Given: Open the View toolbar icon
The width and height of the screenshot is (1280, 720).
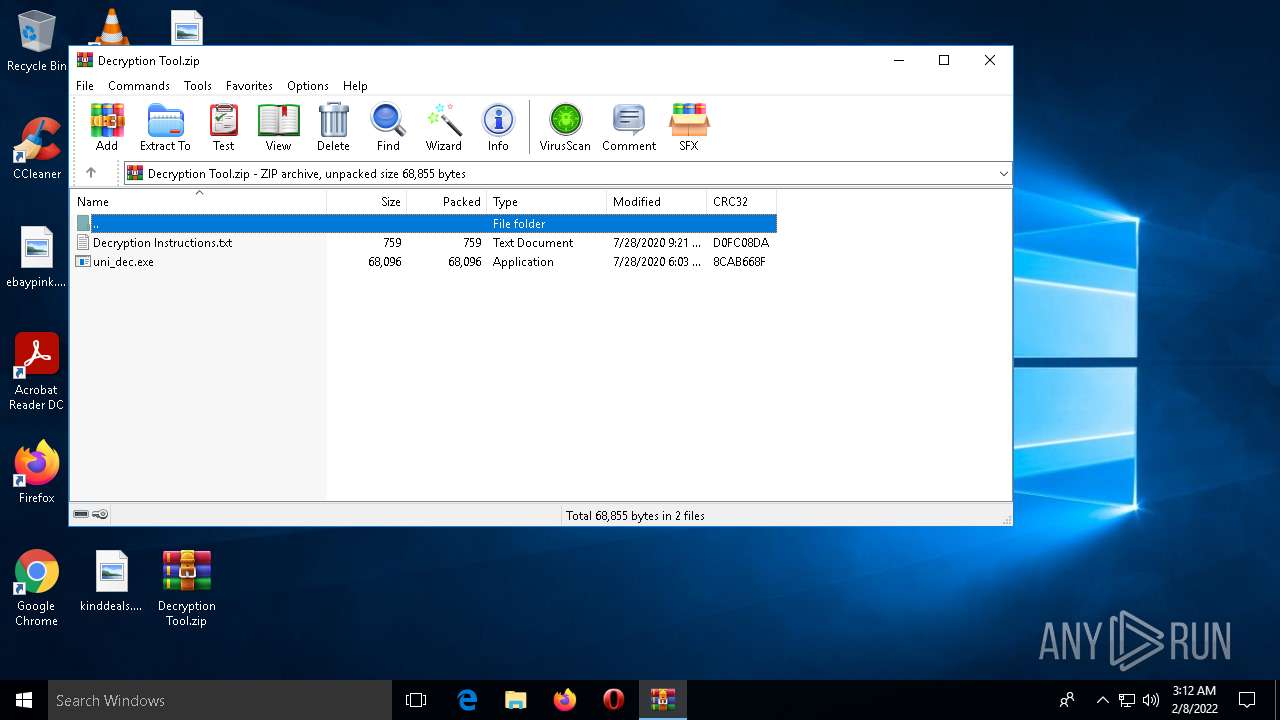Looking at the screenshot, I should pos(278,127).
